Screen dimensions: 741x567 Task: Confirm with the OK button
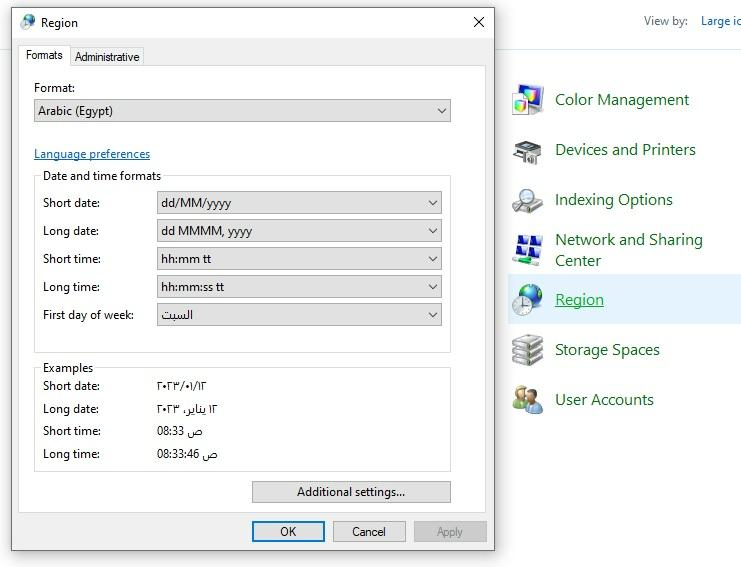point(288,532)
